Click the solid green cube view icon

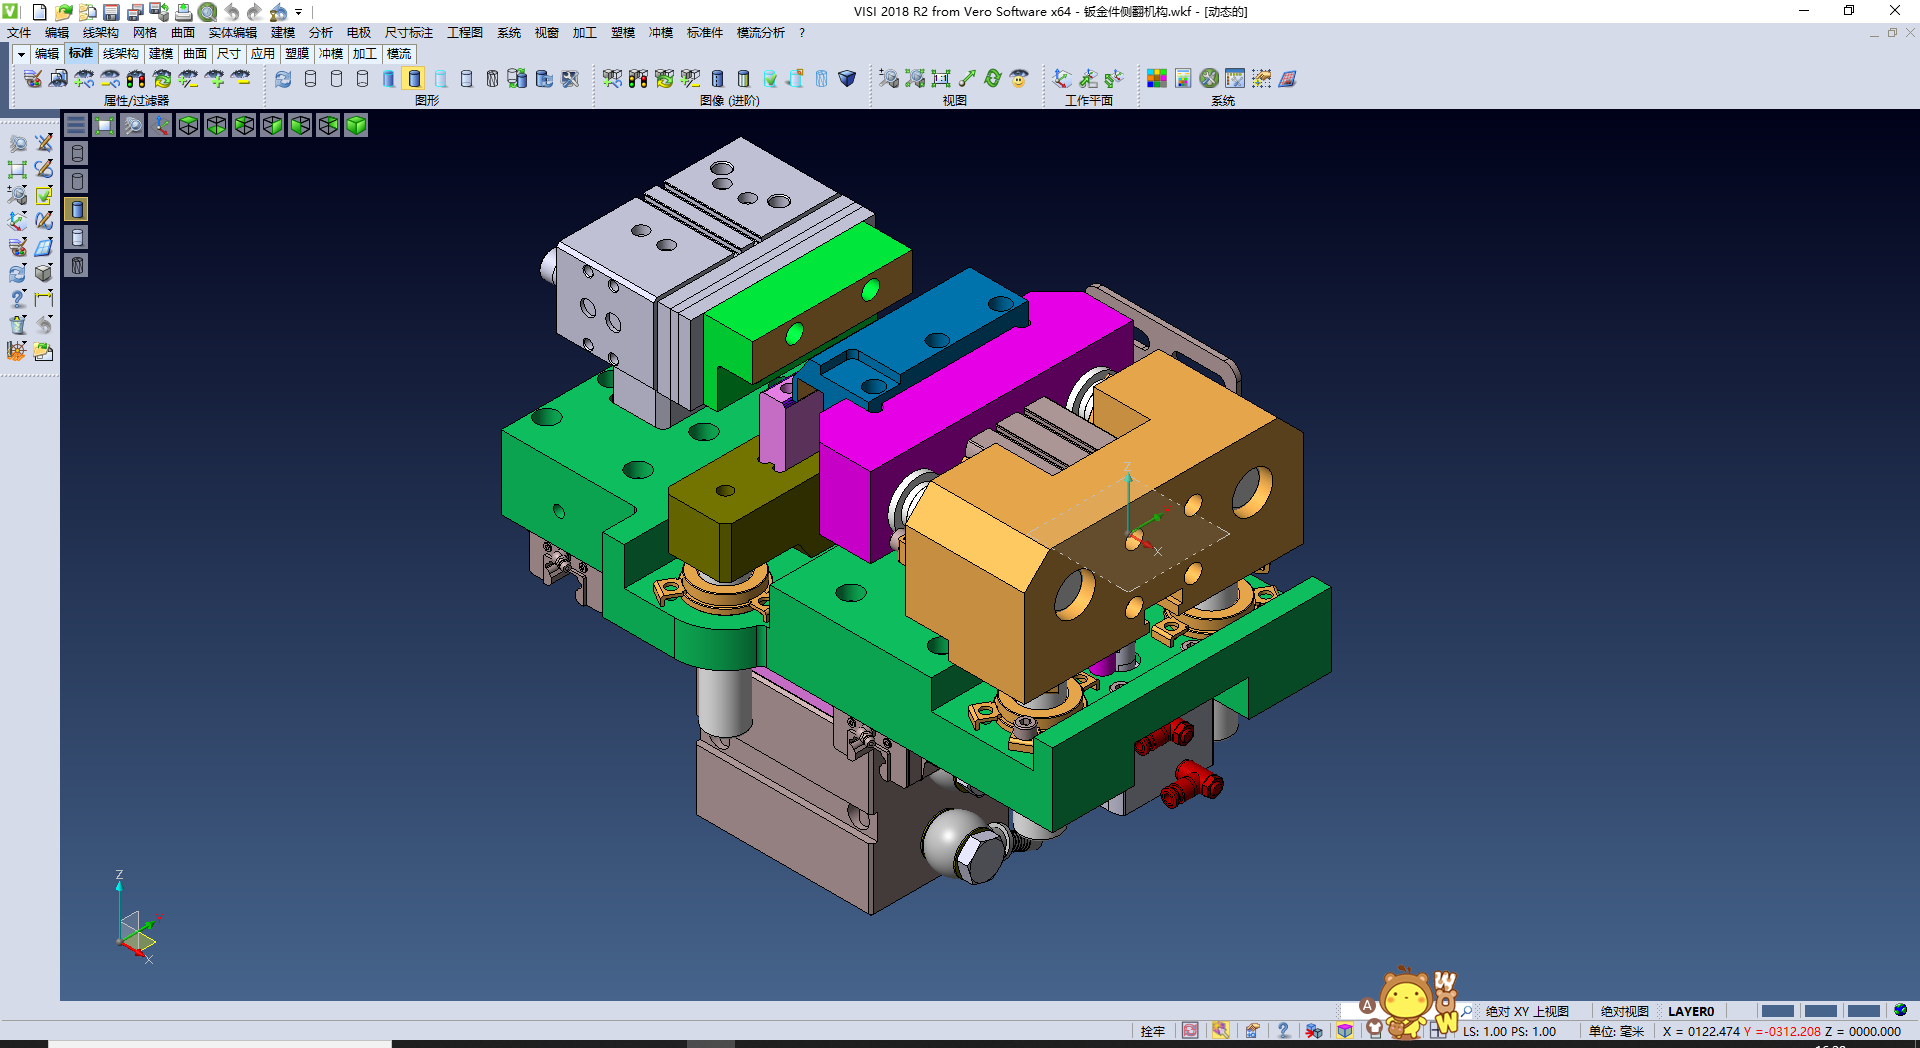356,125
